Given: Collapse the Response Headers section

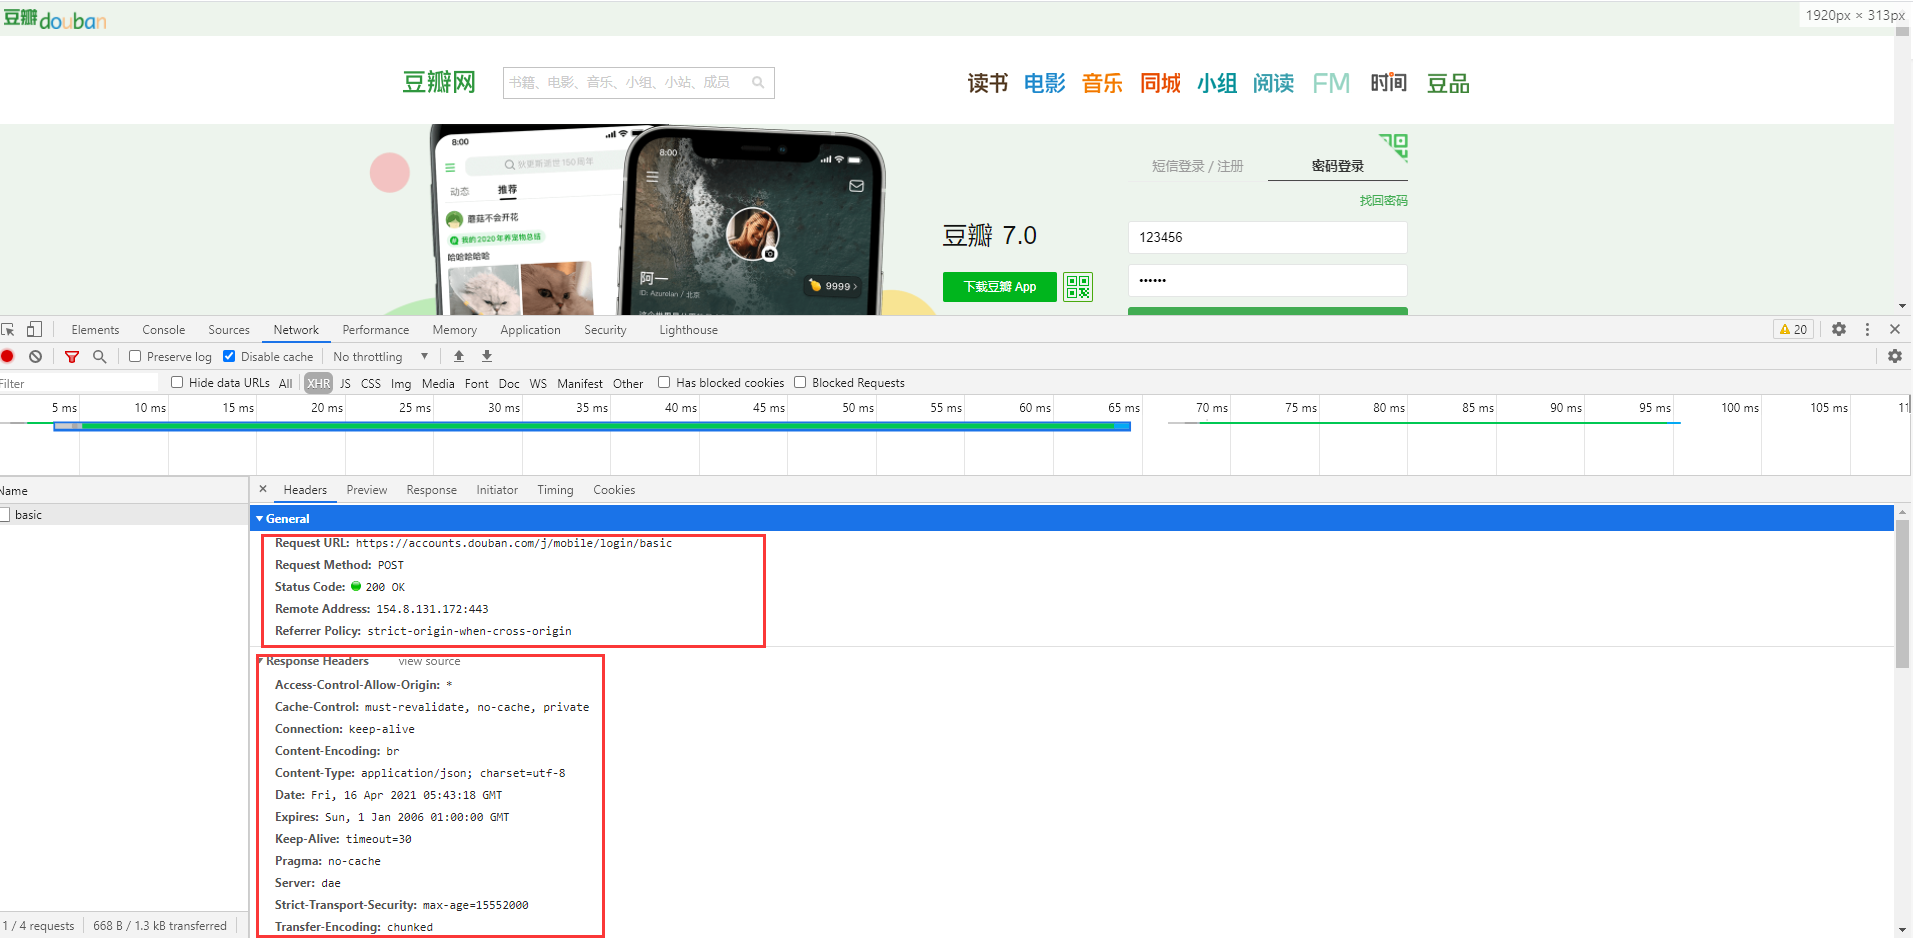Looking at the screenshot, I should (x=260, y=661).
